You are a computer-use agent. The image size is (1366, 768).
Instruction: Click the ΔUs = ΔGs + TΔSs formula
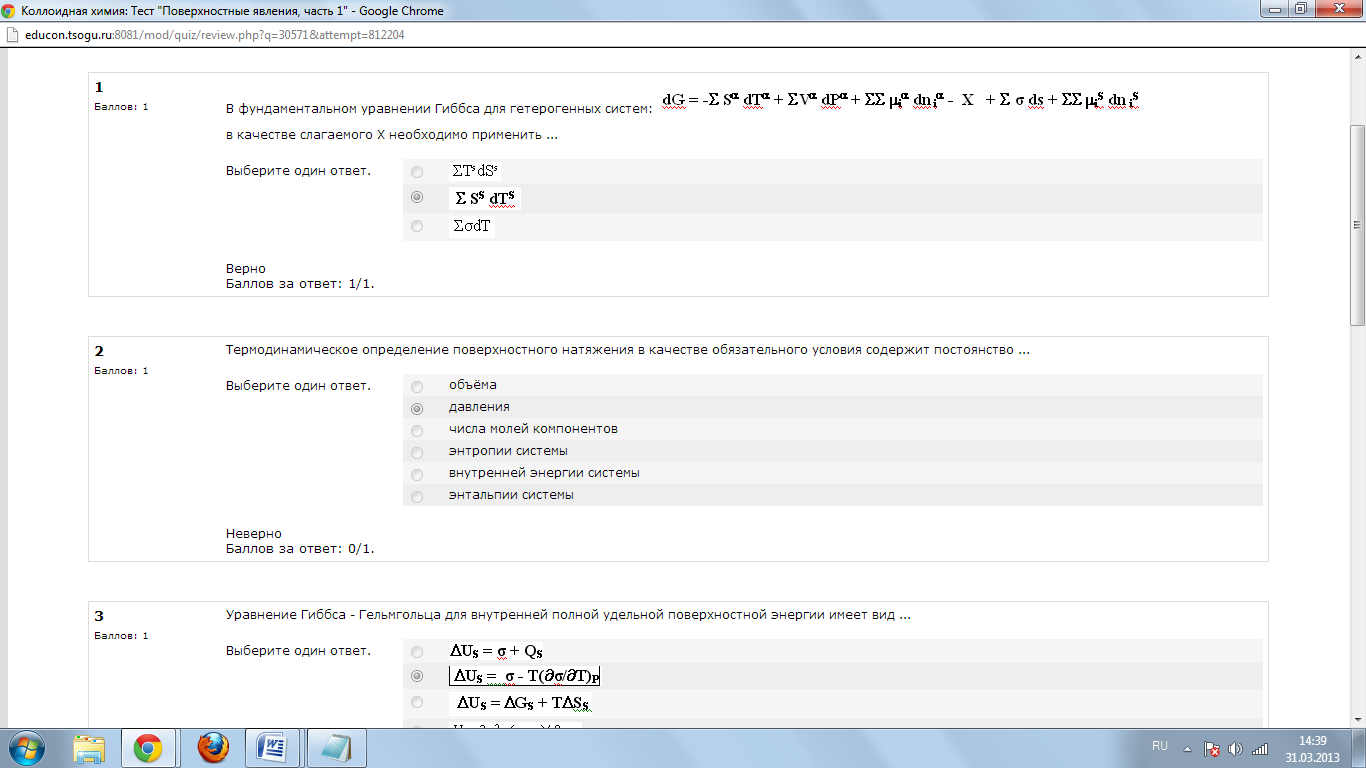click(x=524, y=703)
